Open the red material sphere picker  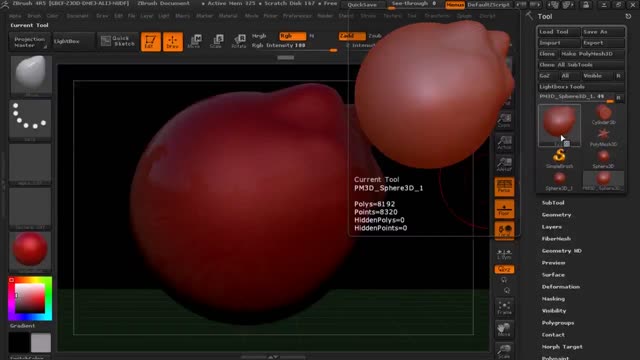tap(30, 251)
